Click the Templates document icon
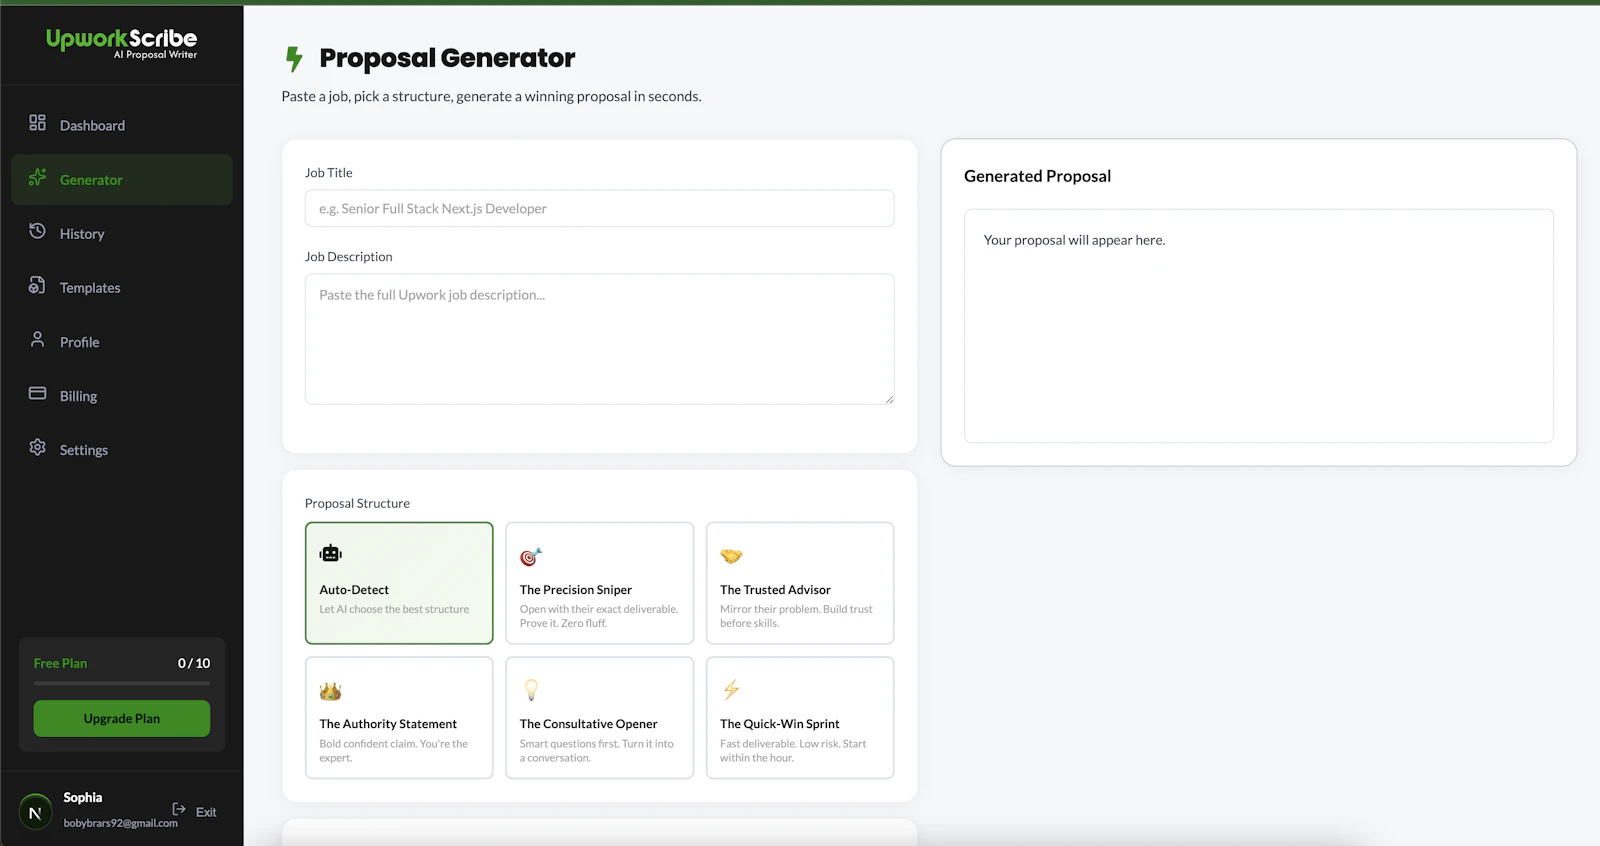1600x846 pixels. coord(37,285)
